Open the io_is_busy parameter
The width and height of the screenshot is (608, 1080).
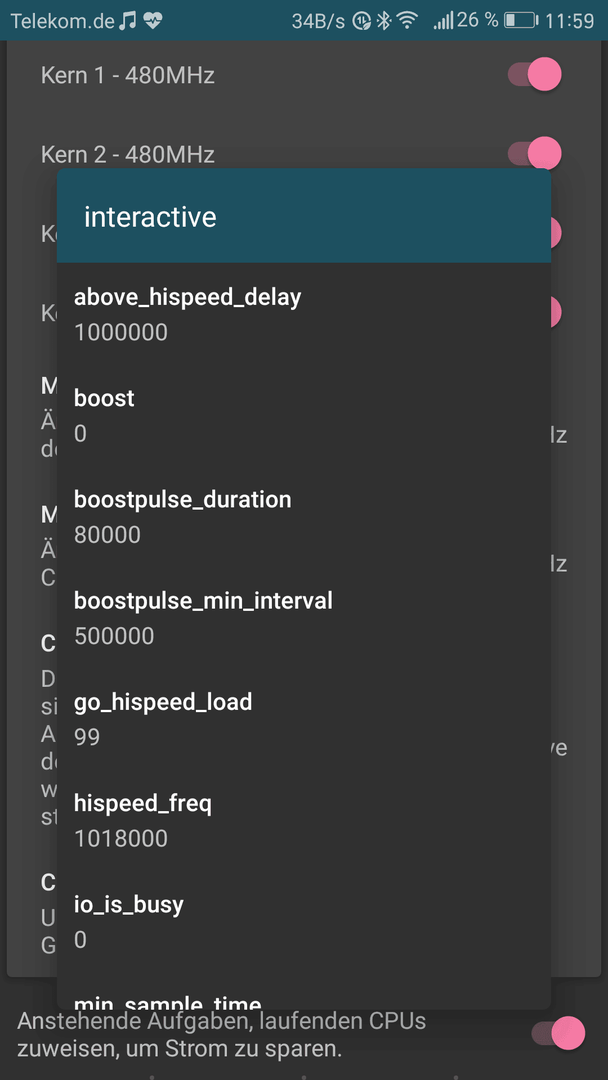coord(304,922)
